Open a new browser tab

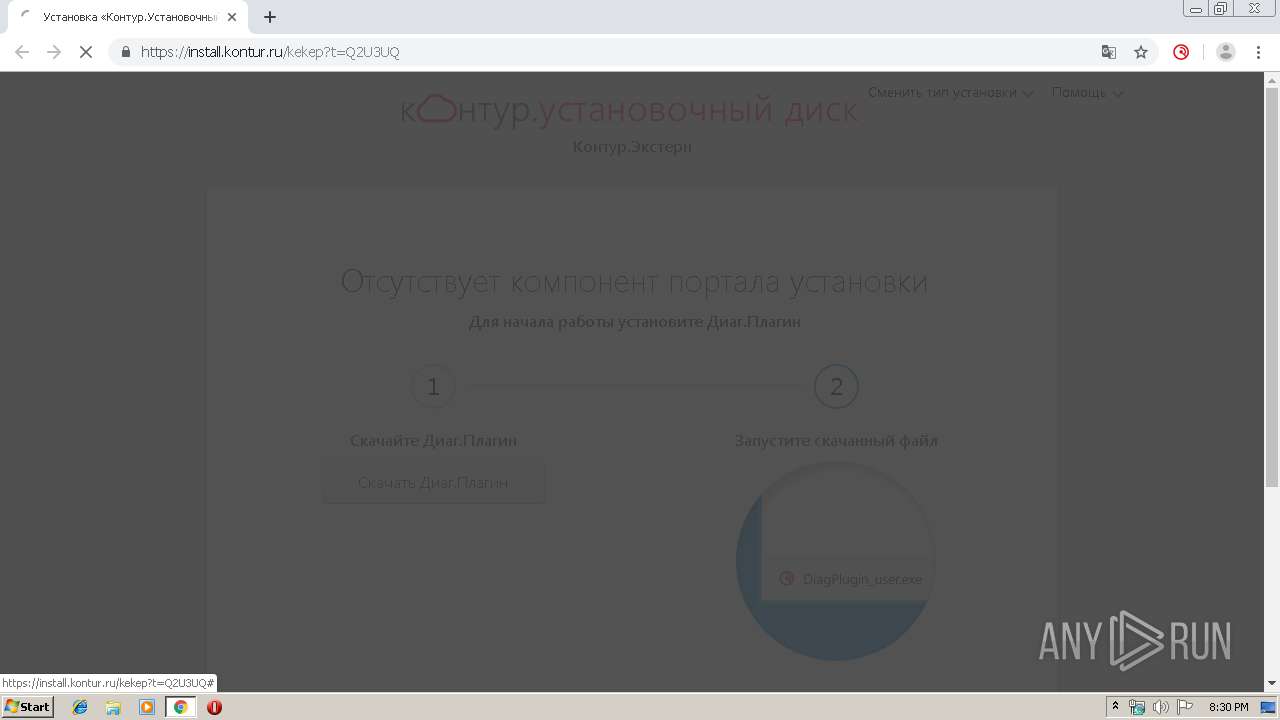coord(270,17)
